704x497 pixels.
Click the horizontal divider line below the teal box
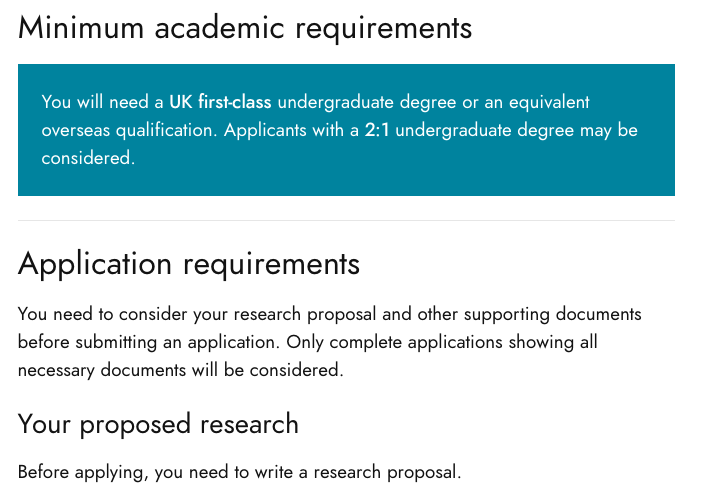point(346,220)
